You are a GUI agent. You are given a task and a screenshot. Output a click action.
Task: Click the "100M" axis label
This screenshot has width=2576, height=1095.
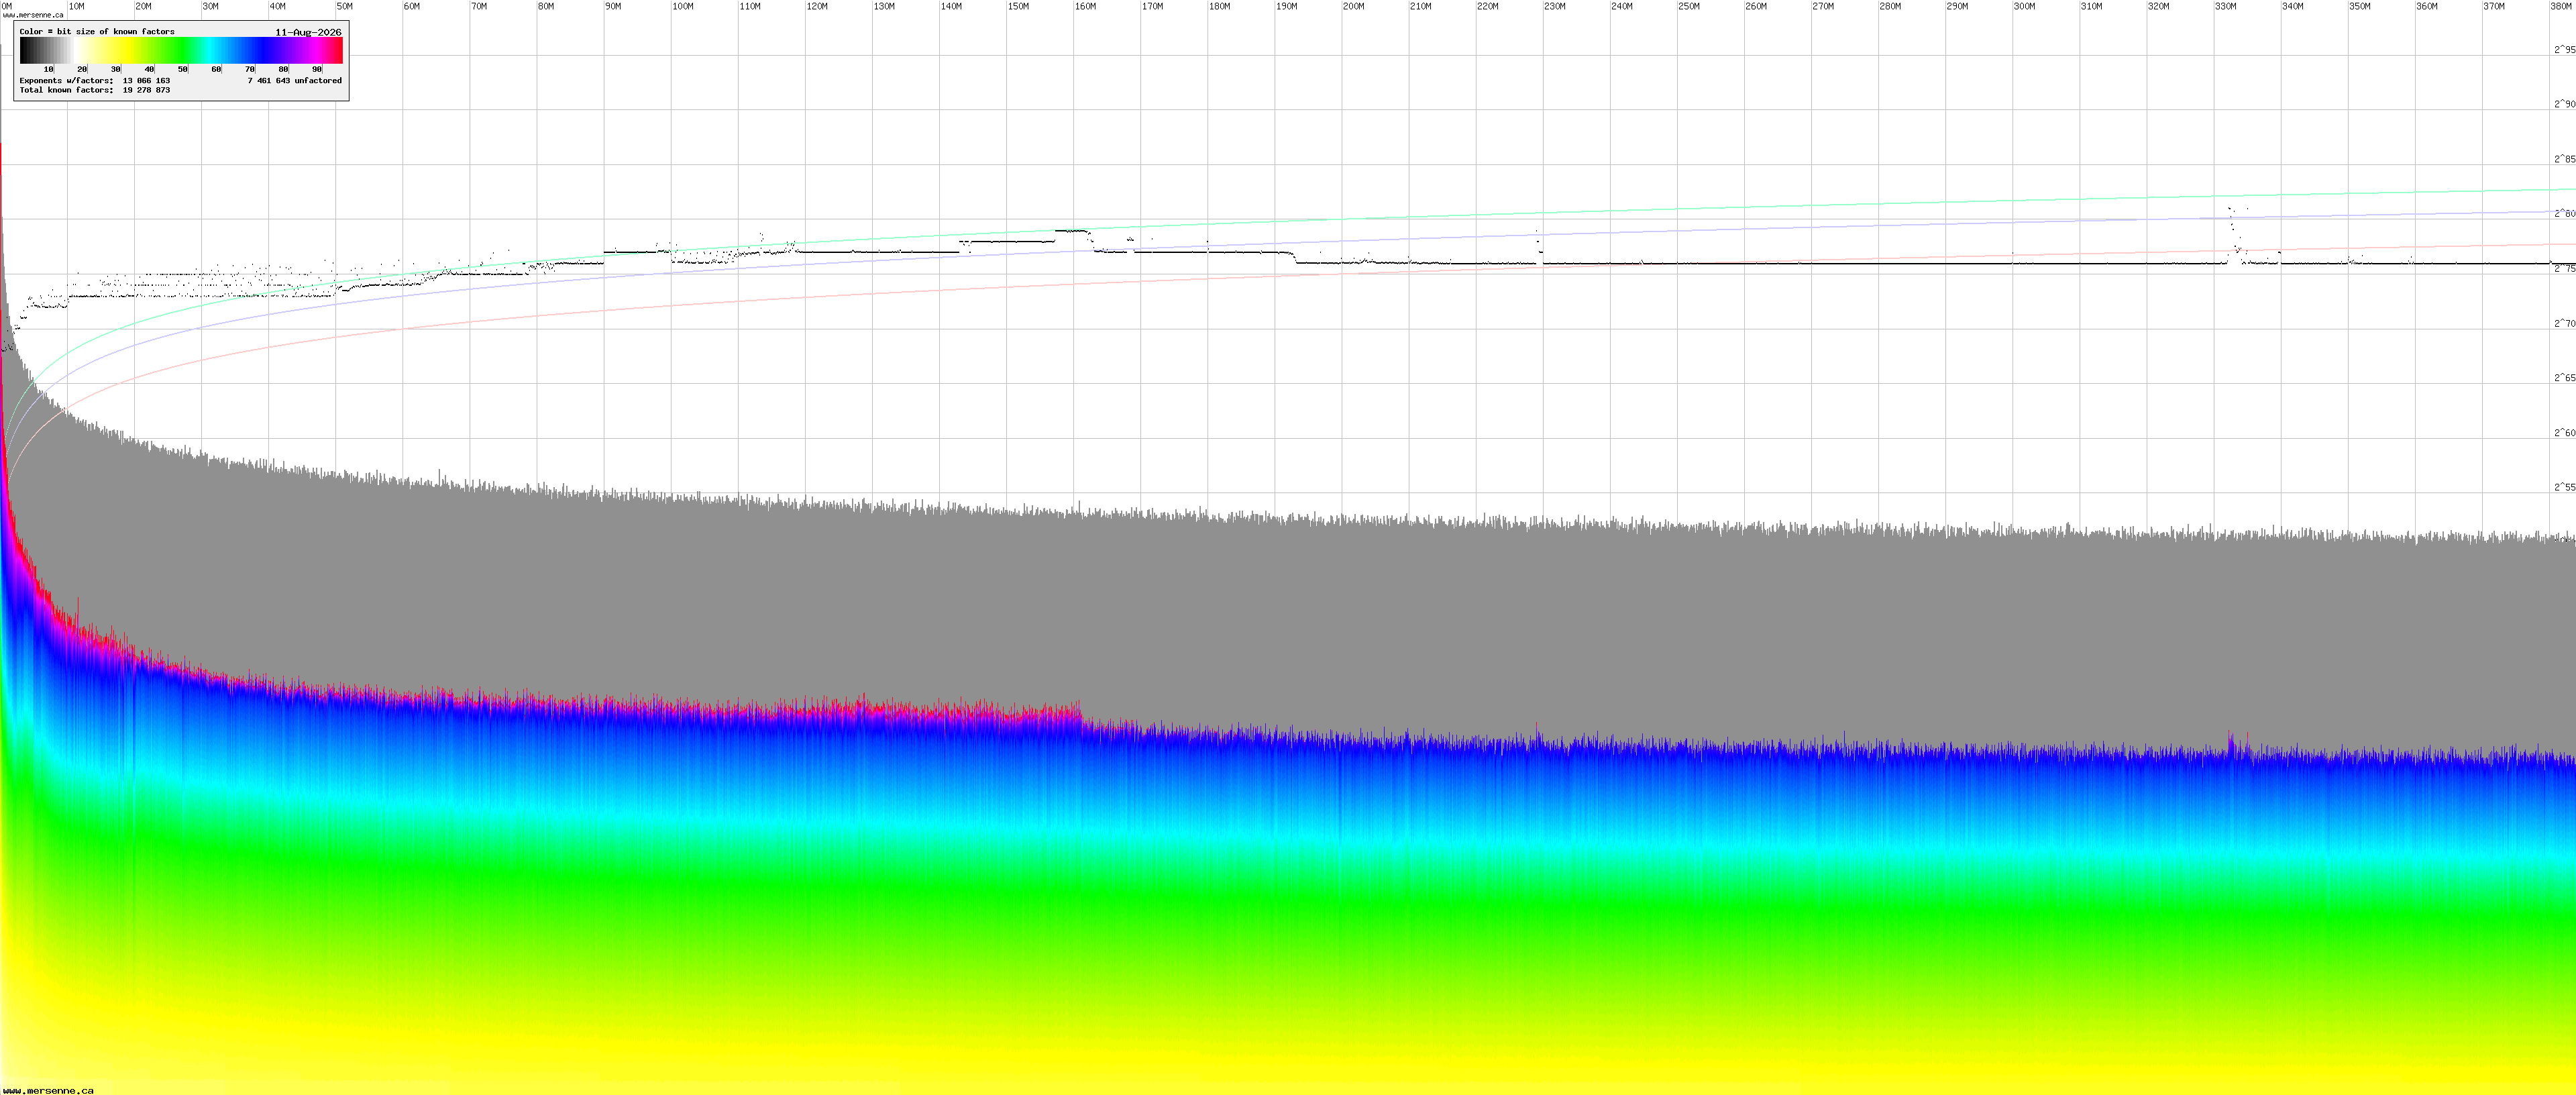tap(683, 6)
